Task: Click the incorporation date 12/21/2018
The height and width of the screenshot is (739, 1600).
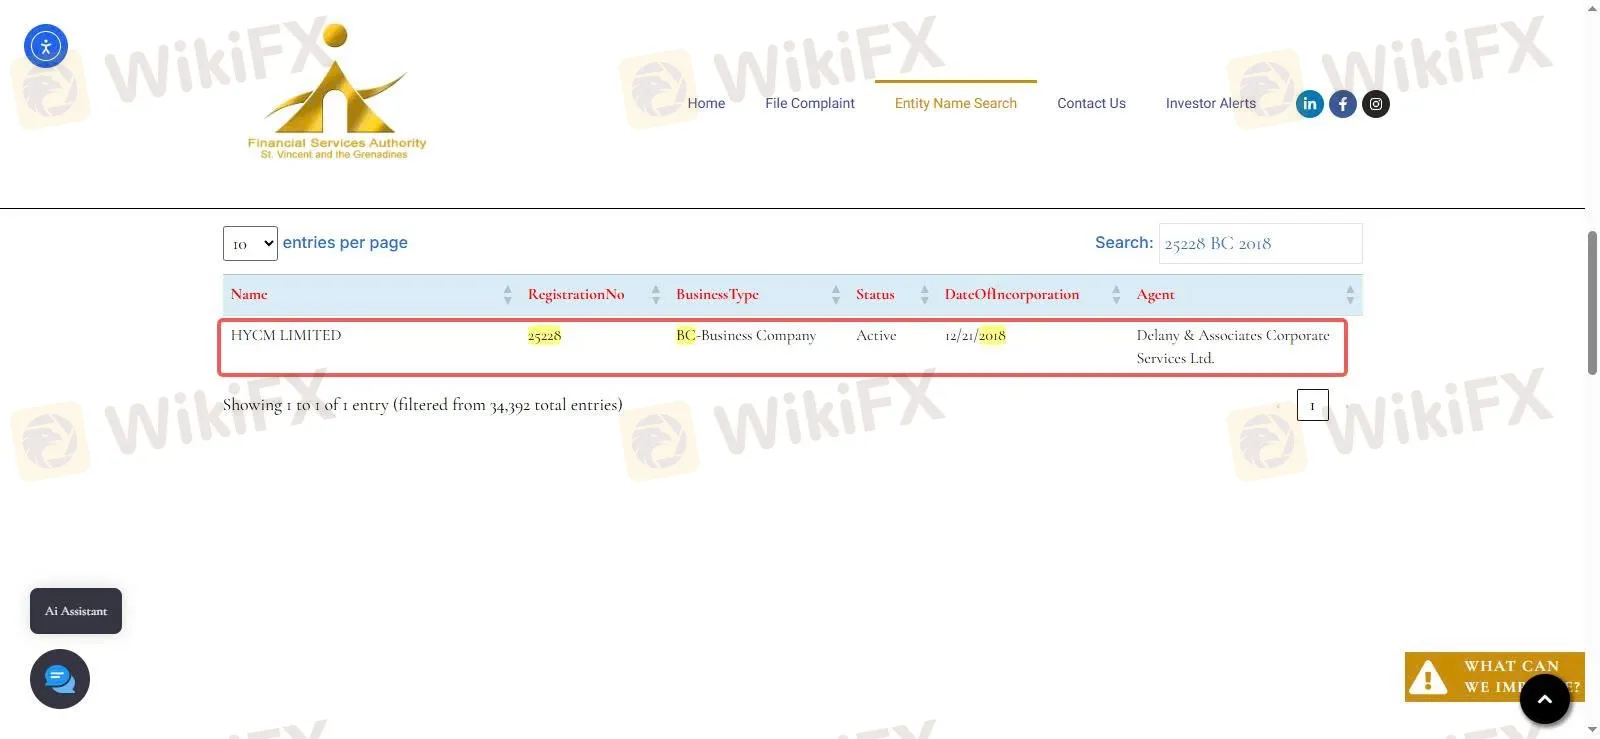Action: pos(975,336)
